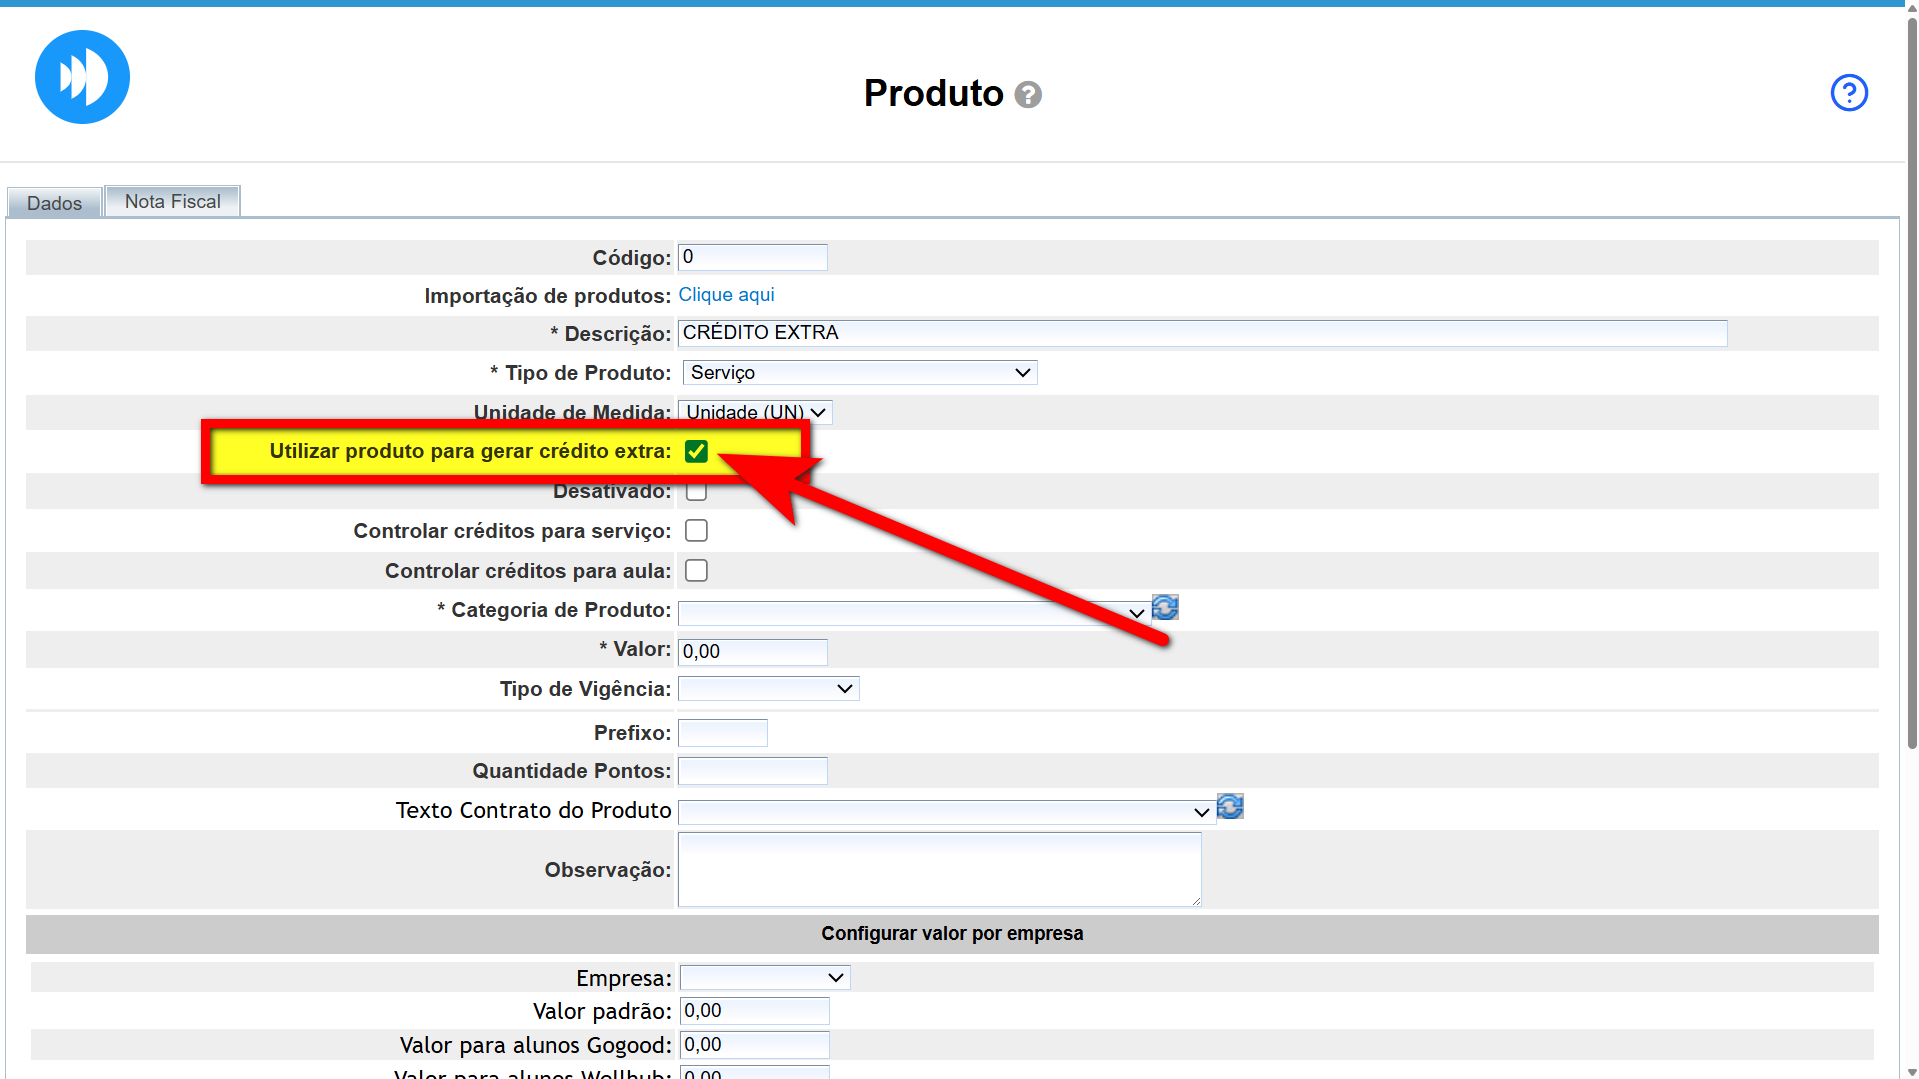Uncheck Utilizar produto para gerar crédito extra
Viewport: 1919px width, 1079px height.
696,451
